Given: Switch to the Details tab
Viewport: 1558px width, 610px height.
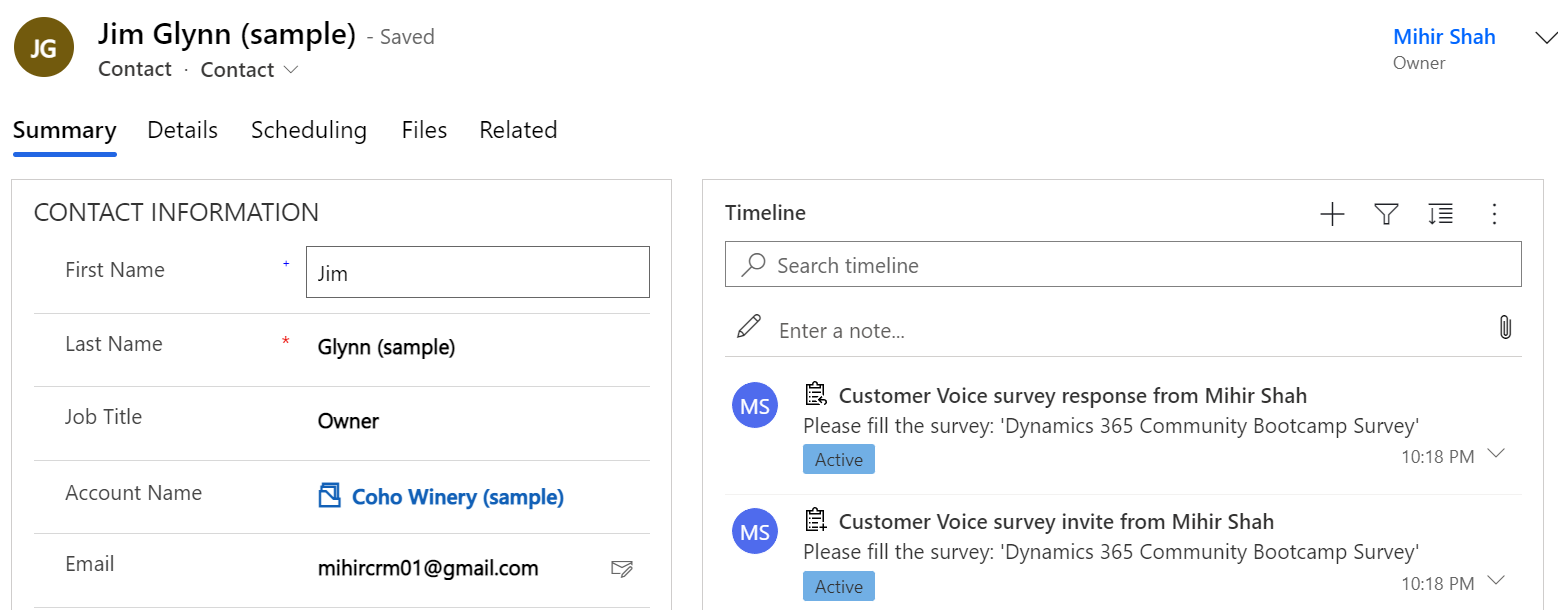Looking at the screenshot, I should click(182, 130).
